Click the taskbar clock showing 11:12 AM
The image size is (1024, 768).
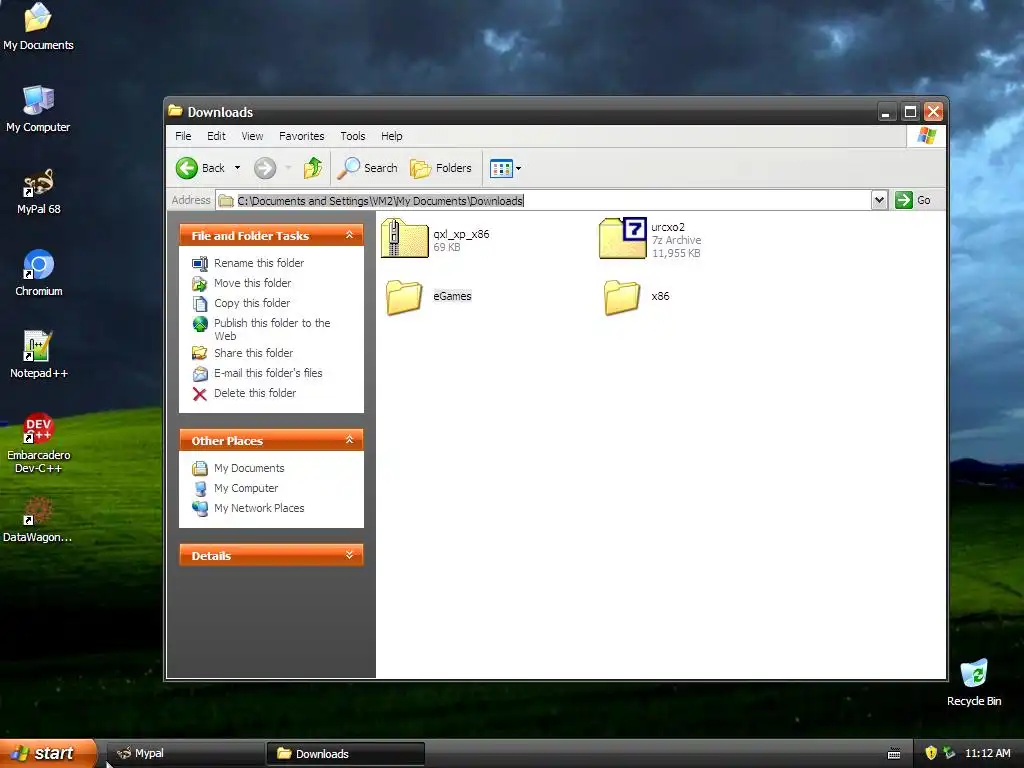pos(987,753)
